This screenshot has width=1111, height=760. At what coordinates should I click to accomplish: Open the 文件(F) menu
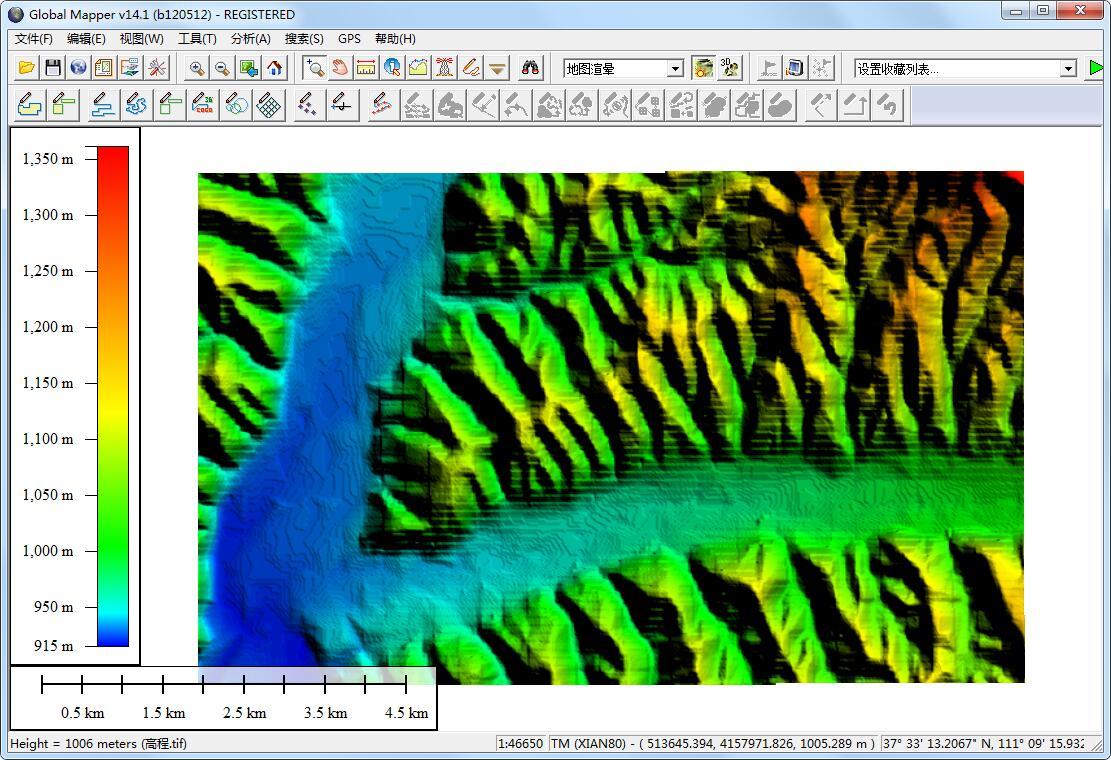pyautogui.click(x=33, y=39)
